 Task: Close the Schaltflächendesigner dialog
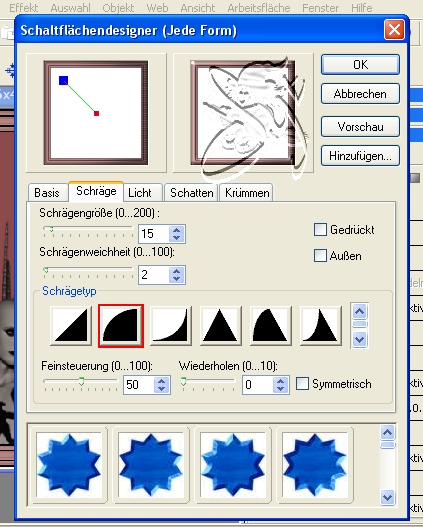(x=394, y=30)
